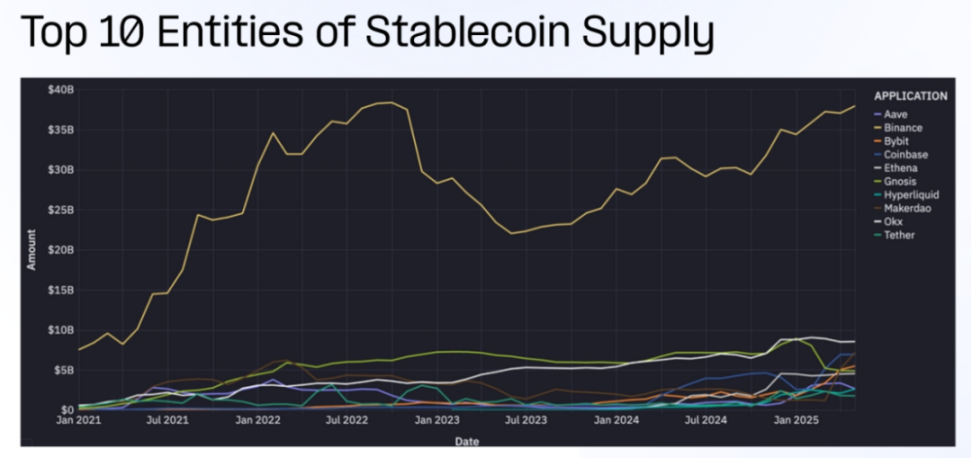Click the $20B y-axis tick label
The width and height of the screenshot is (972, 458).
point(61,250)
